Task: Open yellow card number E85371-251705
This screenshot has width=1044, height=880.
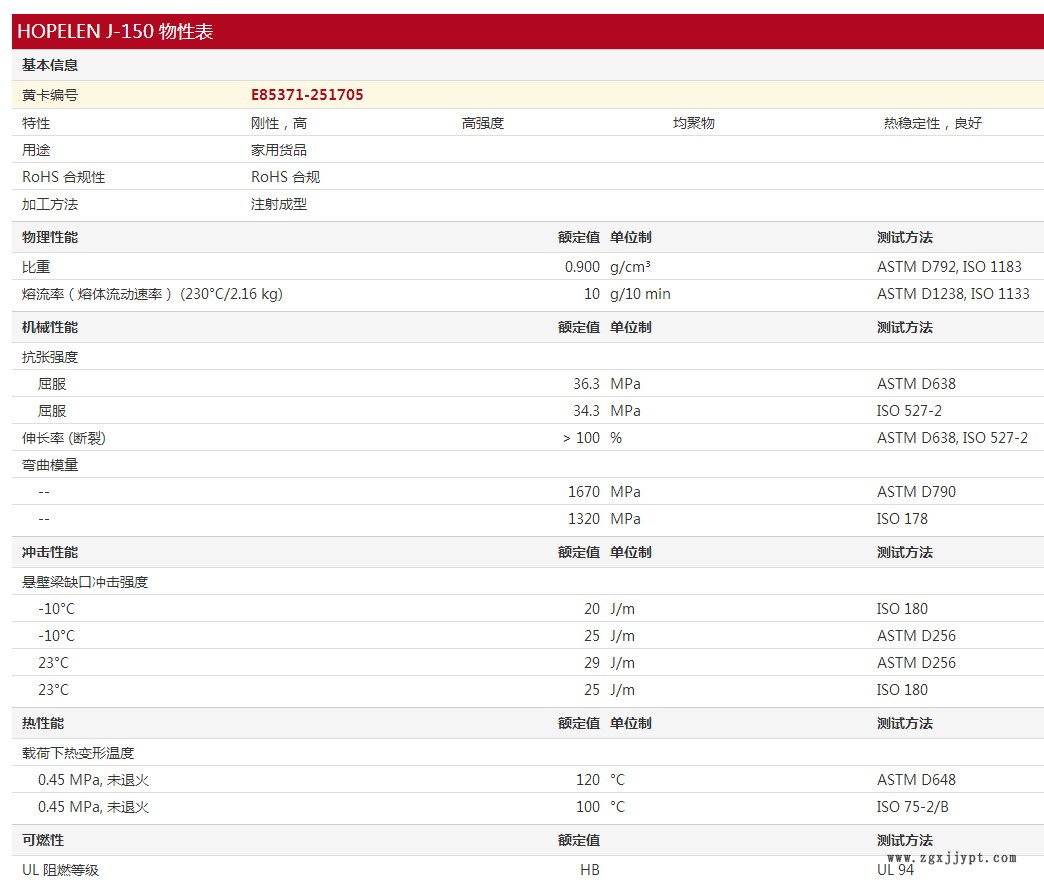Action: tap(307, 95)
